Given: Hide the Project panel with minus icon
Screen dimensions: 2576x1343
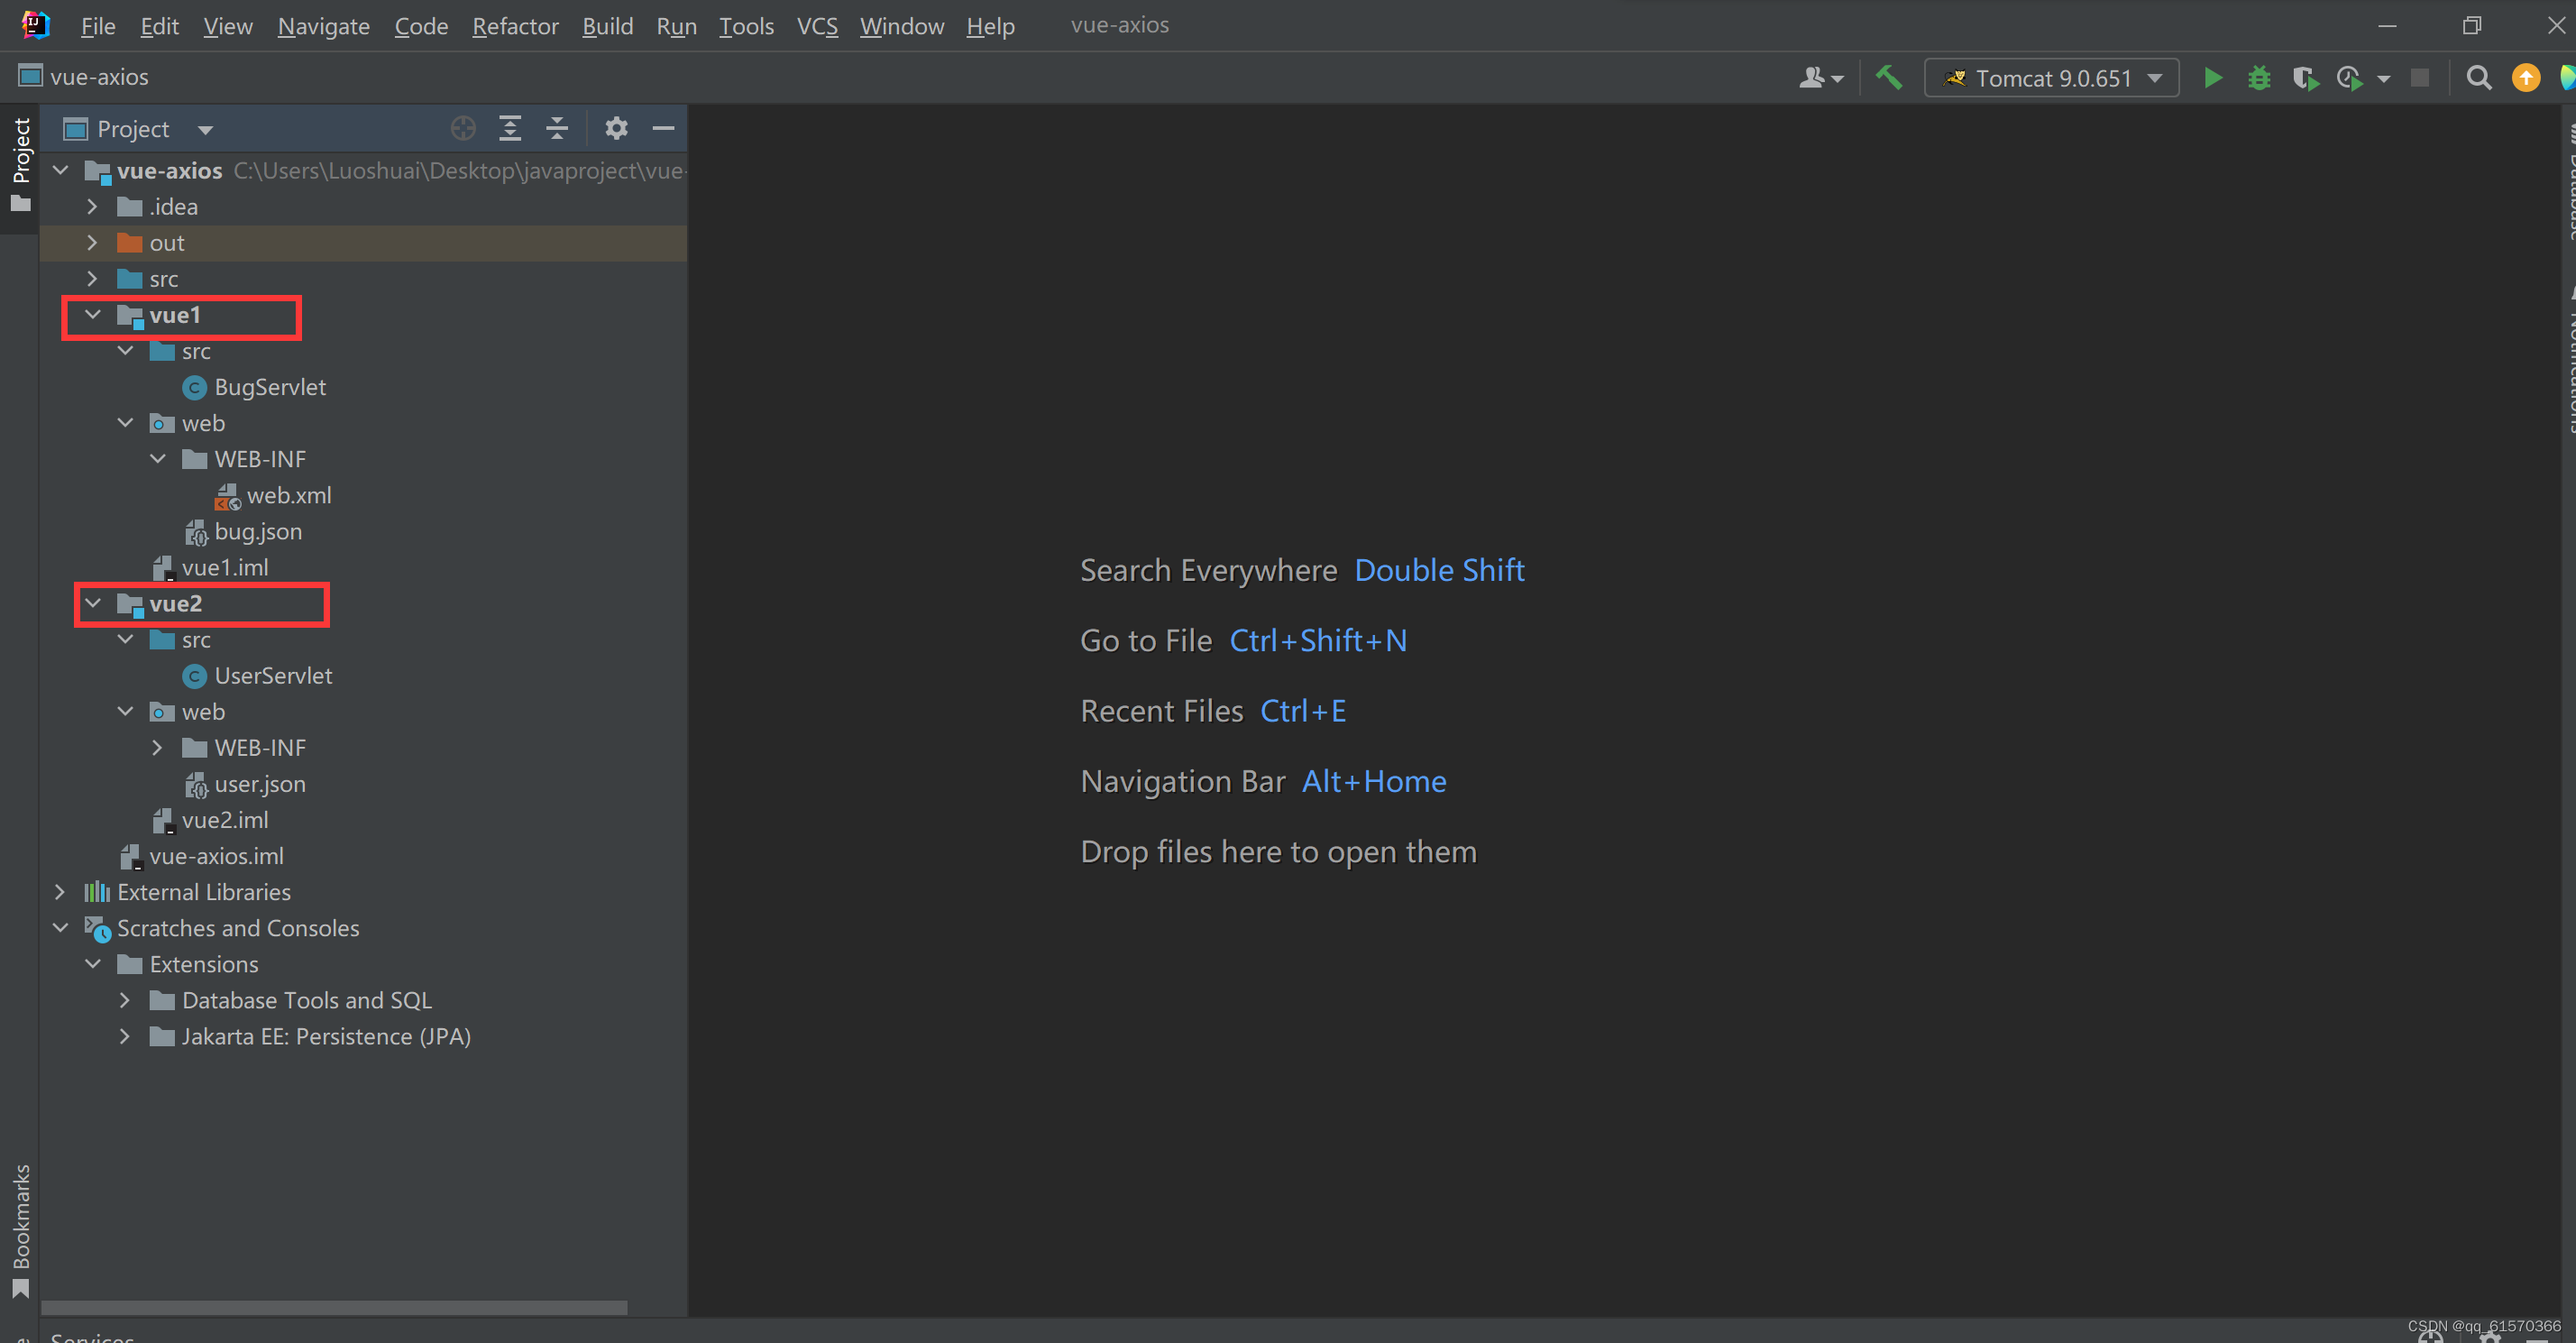Looking at the screenshot, I should tap(663, 128).
